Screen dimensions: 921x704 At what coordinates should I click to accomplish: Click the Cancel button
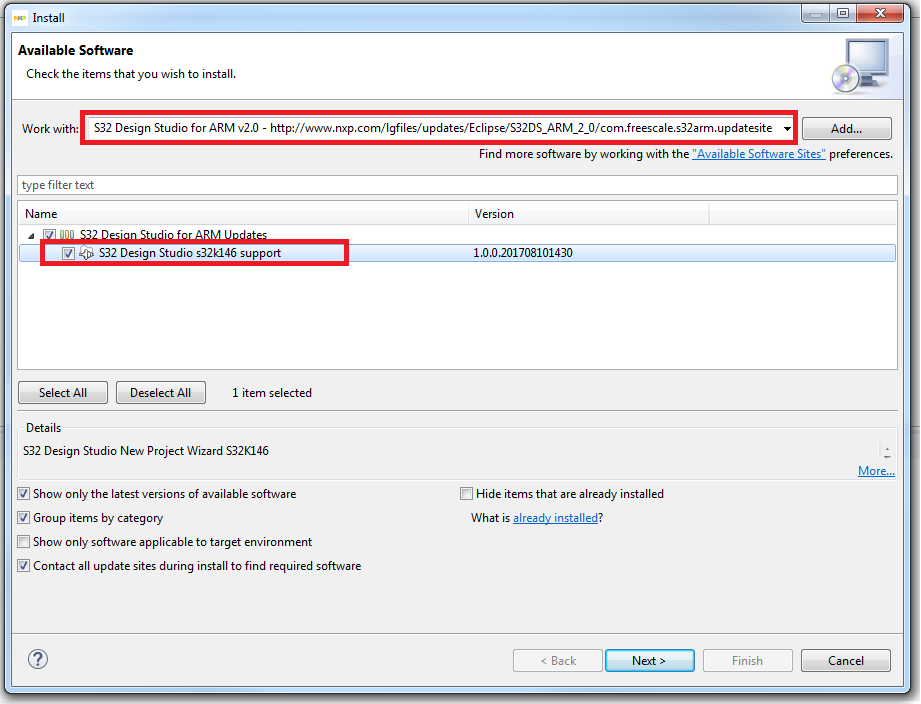pos(845,661)
